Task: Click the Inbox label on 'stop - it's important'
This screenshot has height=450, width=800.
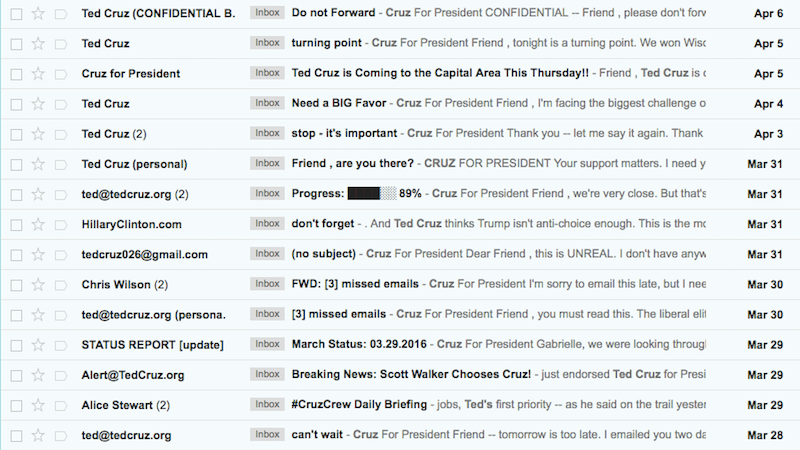Action: tap(267, 134)
